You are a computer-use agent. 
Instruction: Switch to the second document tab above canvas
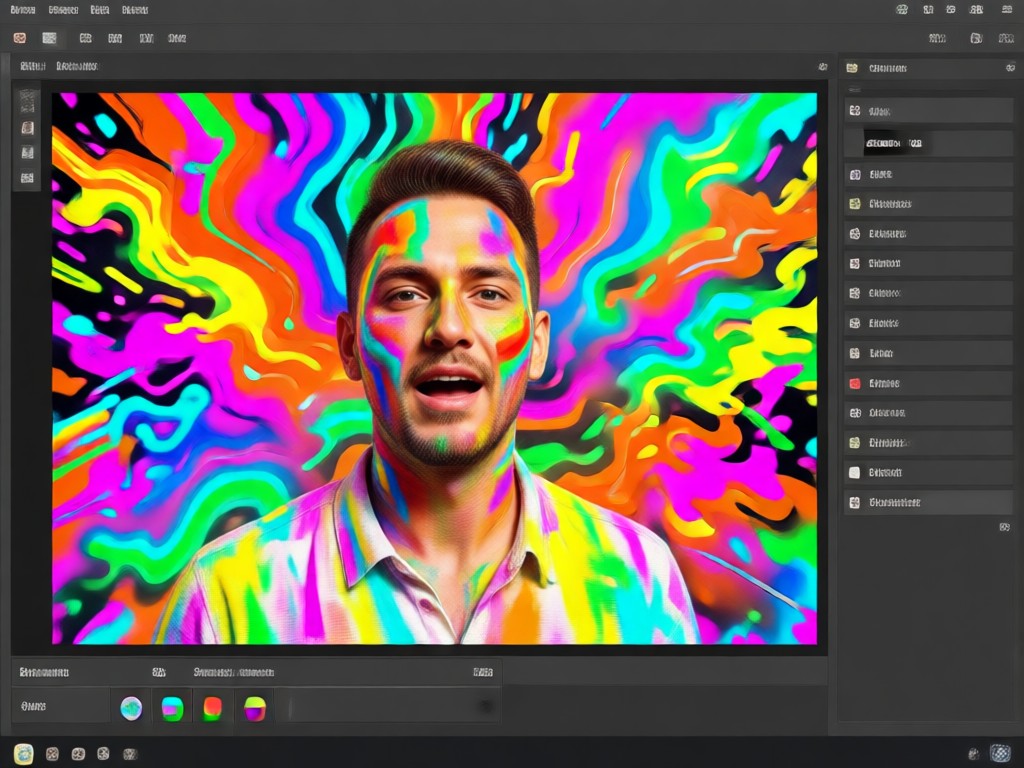point(77,66)
